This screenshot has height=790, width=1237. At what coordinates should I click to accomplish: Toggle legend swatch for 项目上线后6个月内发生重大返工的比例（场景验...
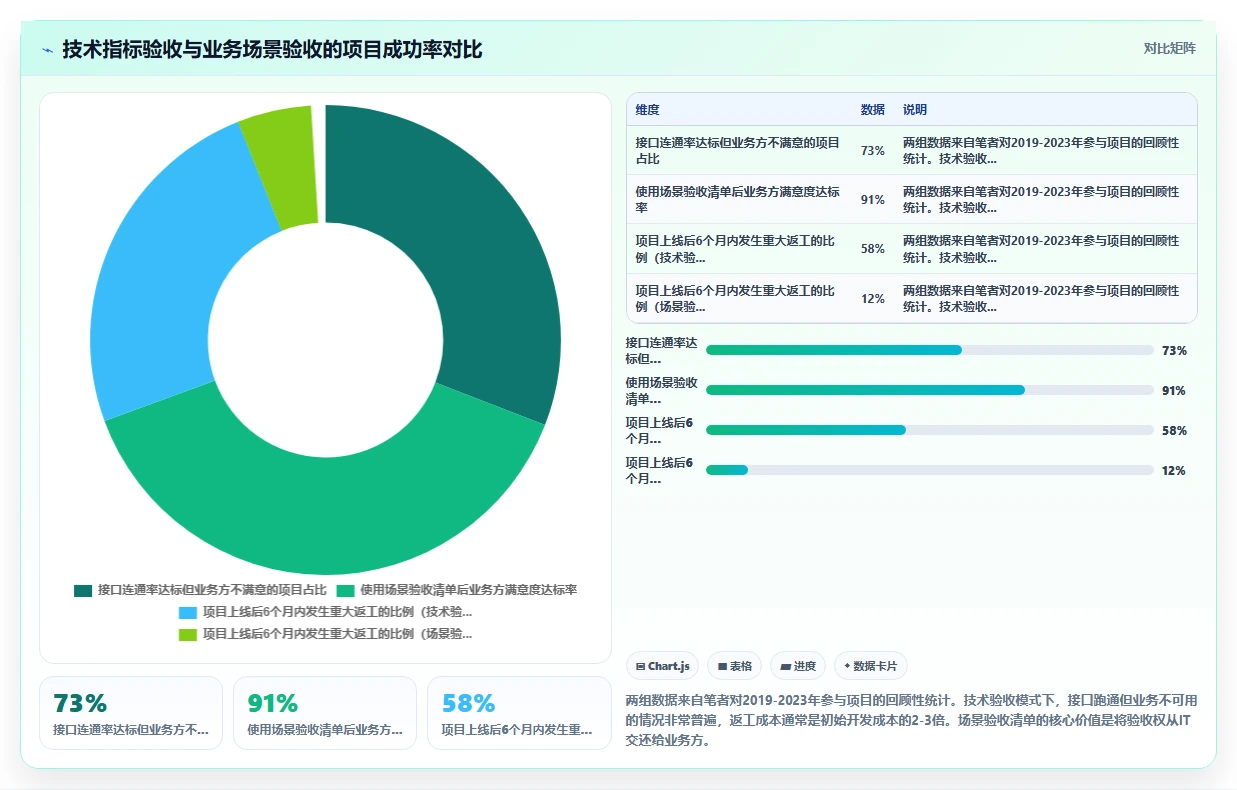click(188, 634)
